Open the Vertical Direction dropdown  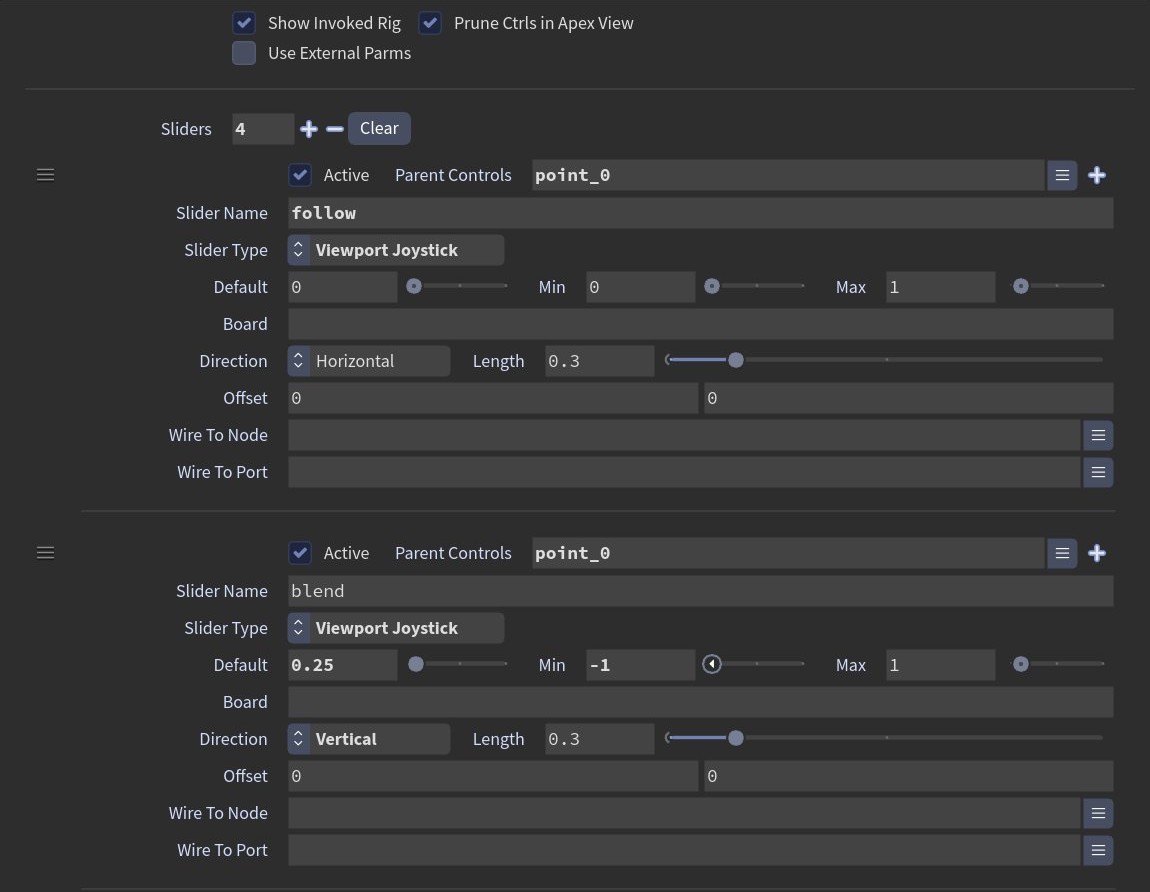coord(369,739)
